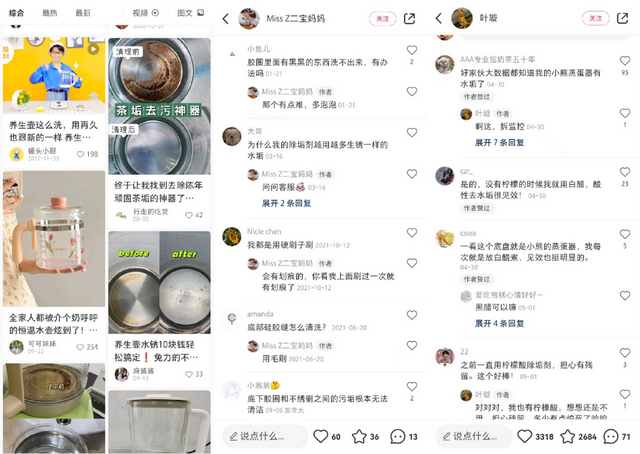This screenshot has width=640, height=454.
Task: Open 茶垢去污神器 before-after post thumbnail
Action: click(160, 106)
